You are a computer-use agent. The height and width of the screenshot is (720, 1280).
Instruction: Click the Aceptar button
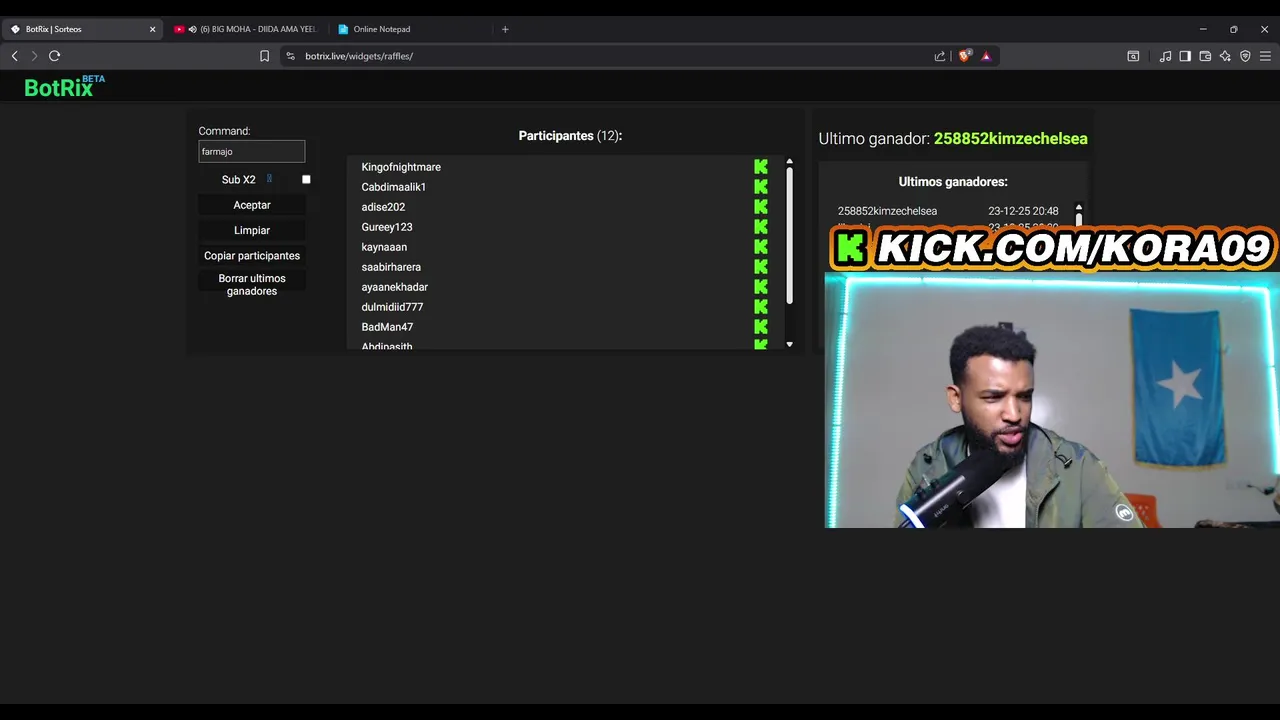pos(252,205)
